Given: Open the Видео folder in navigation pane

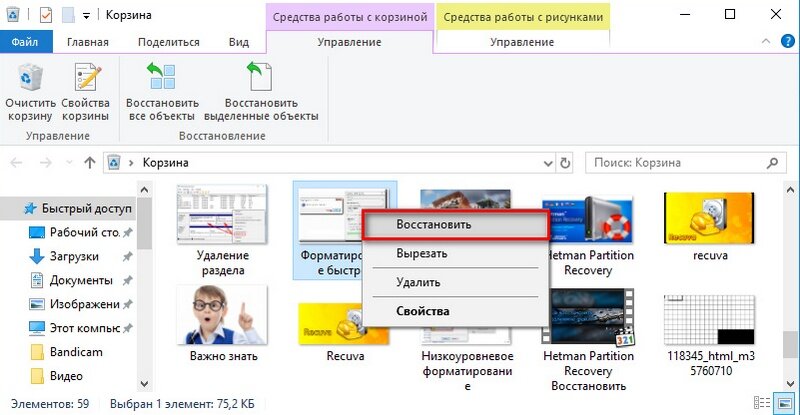Looking at the screenshot, I should 57,376.
